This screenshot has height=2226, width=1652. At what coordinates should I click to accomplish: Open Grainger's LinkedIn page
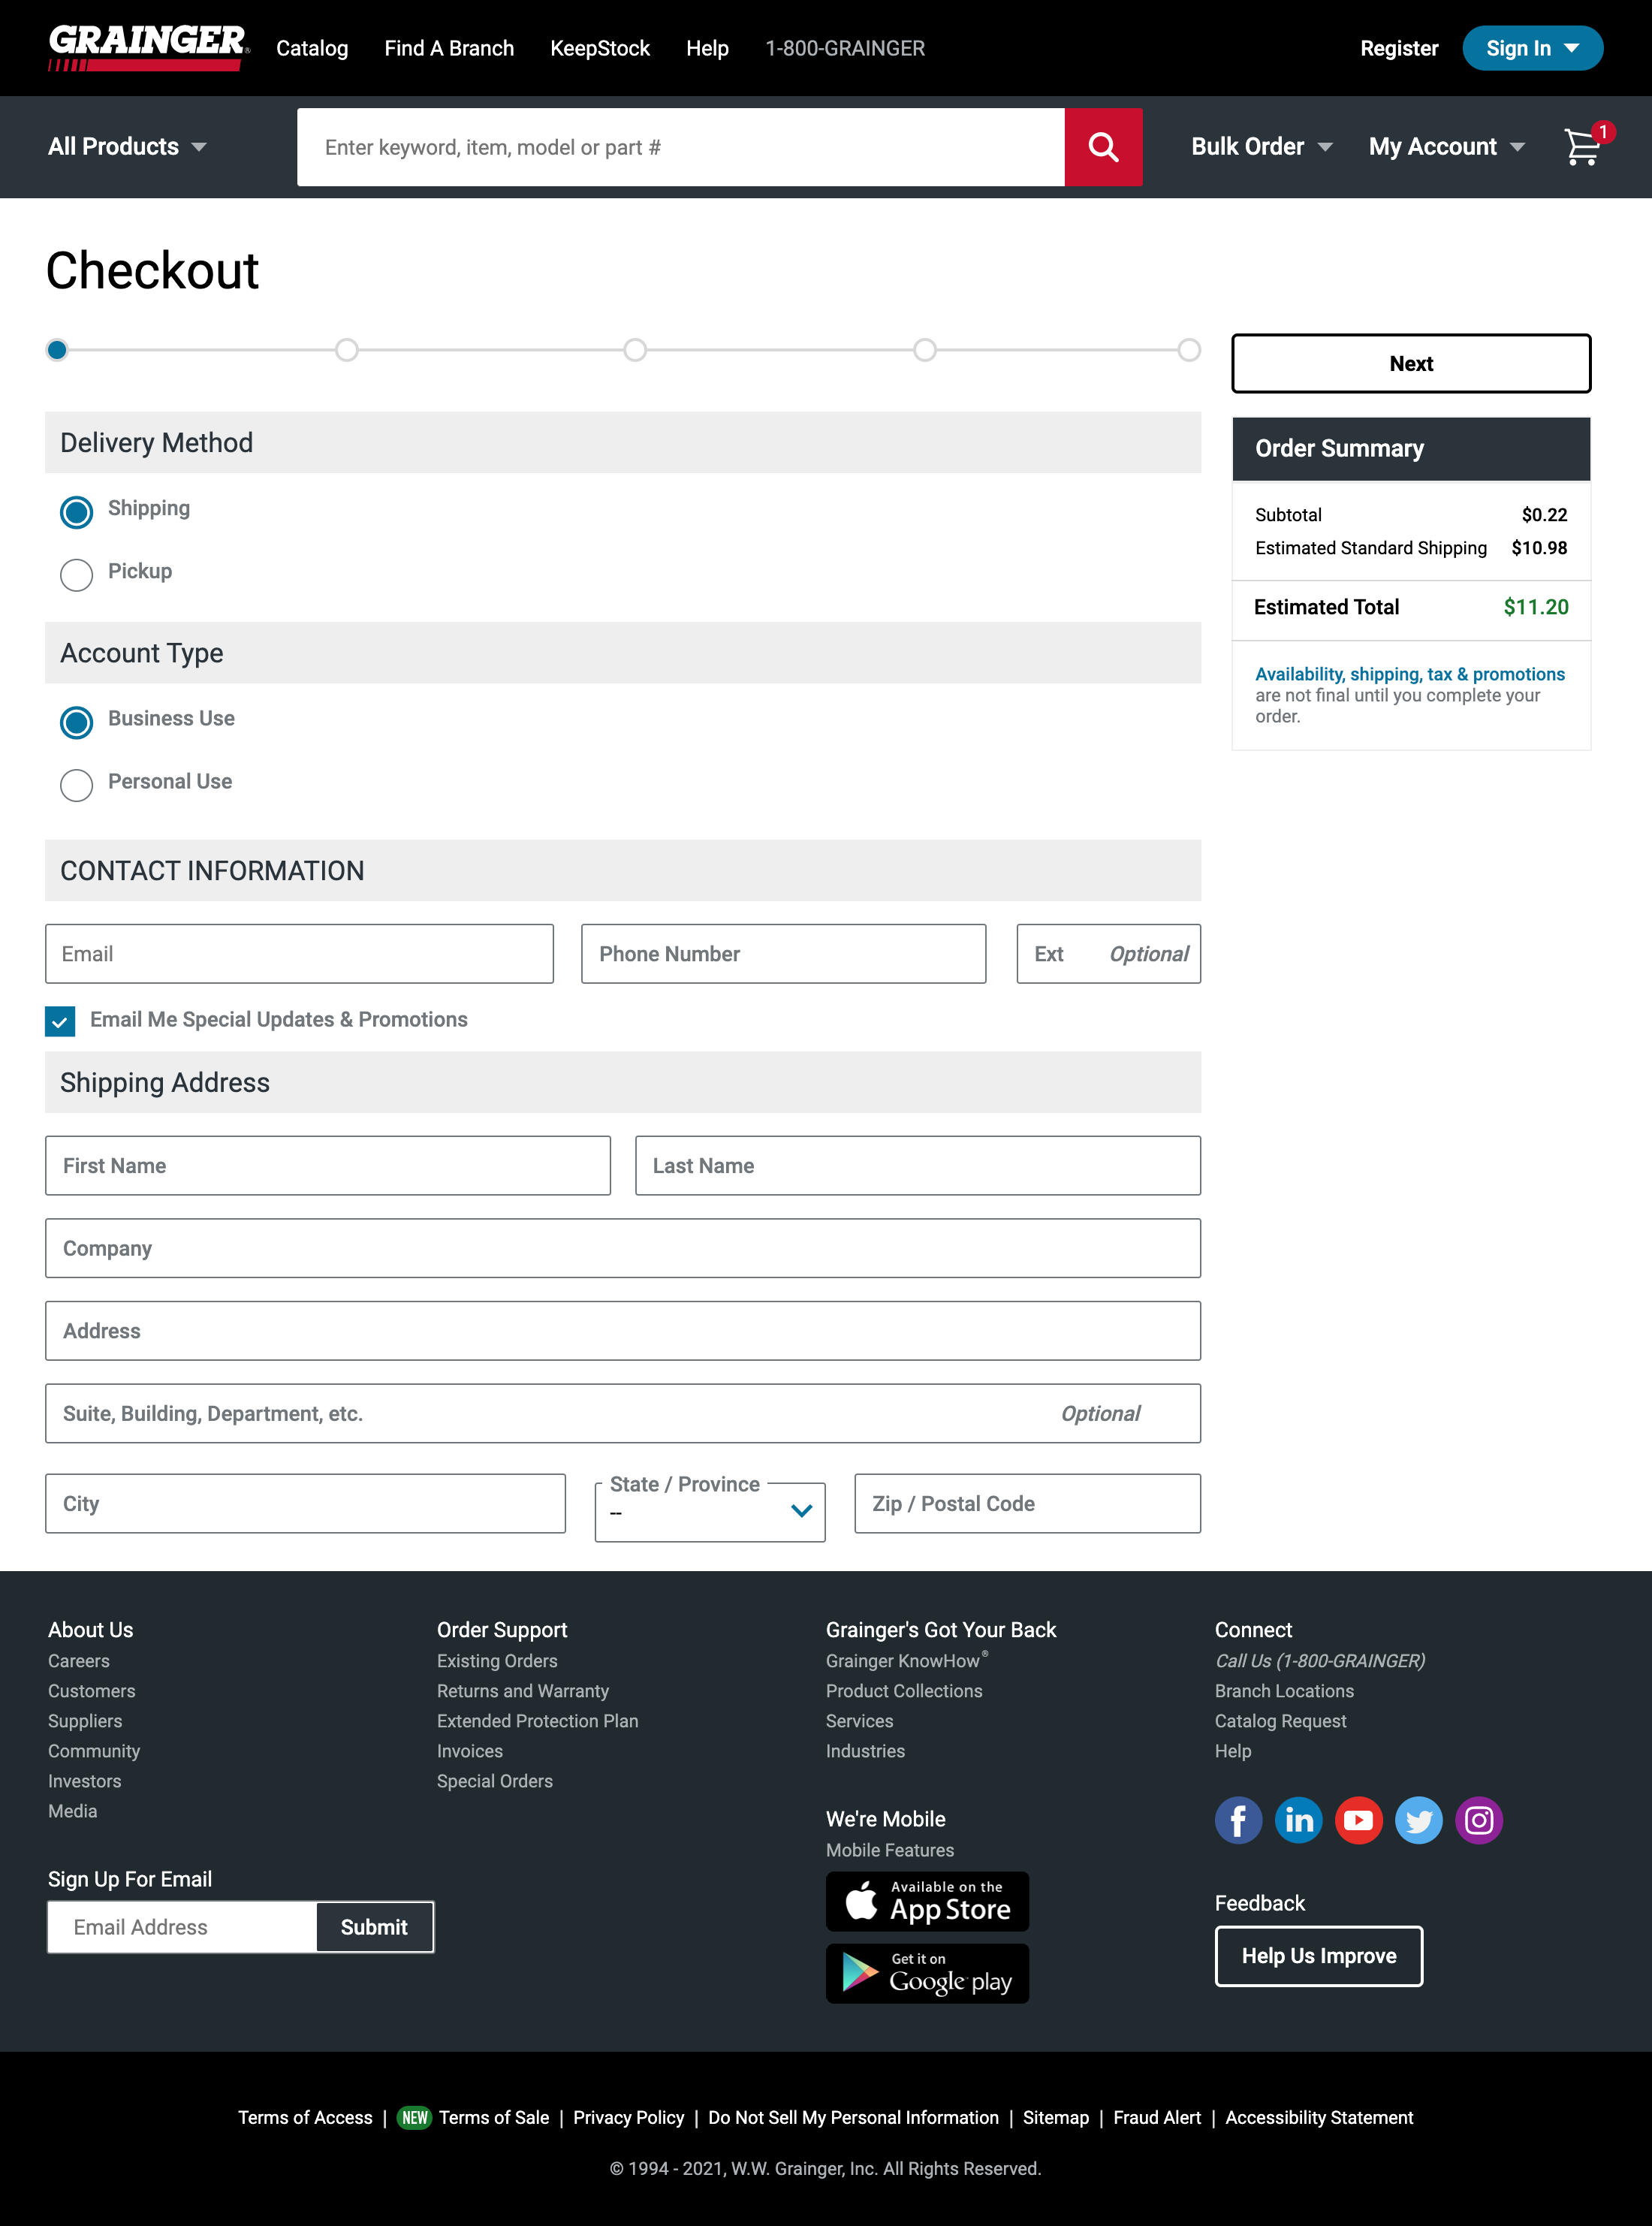1298,1820
